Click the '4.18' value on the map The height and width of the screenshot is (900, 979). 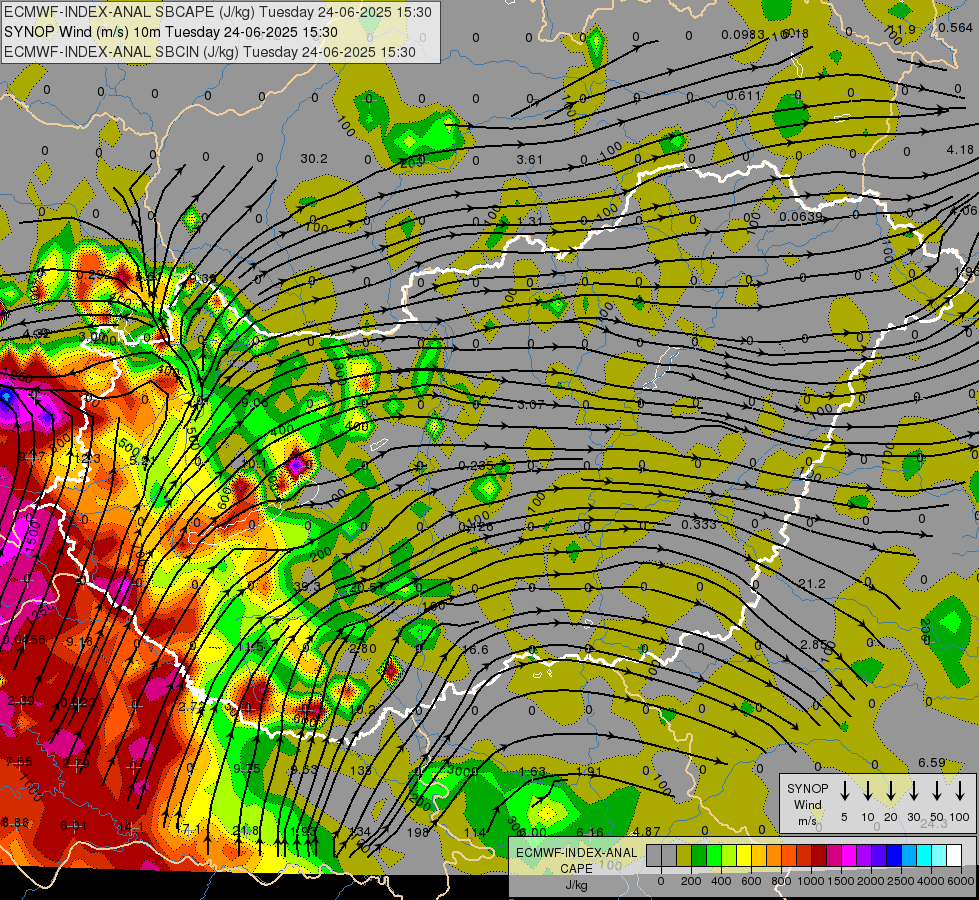[x=960, y=150]
